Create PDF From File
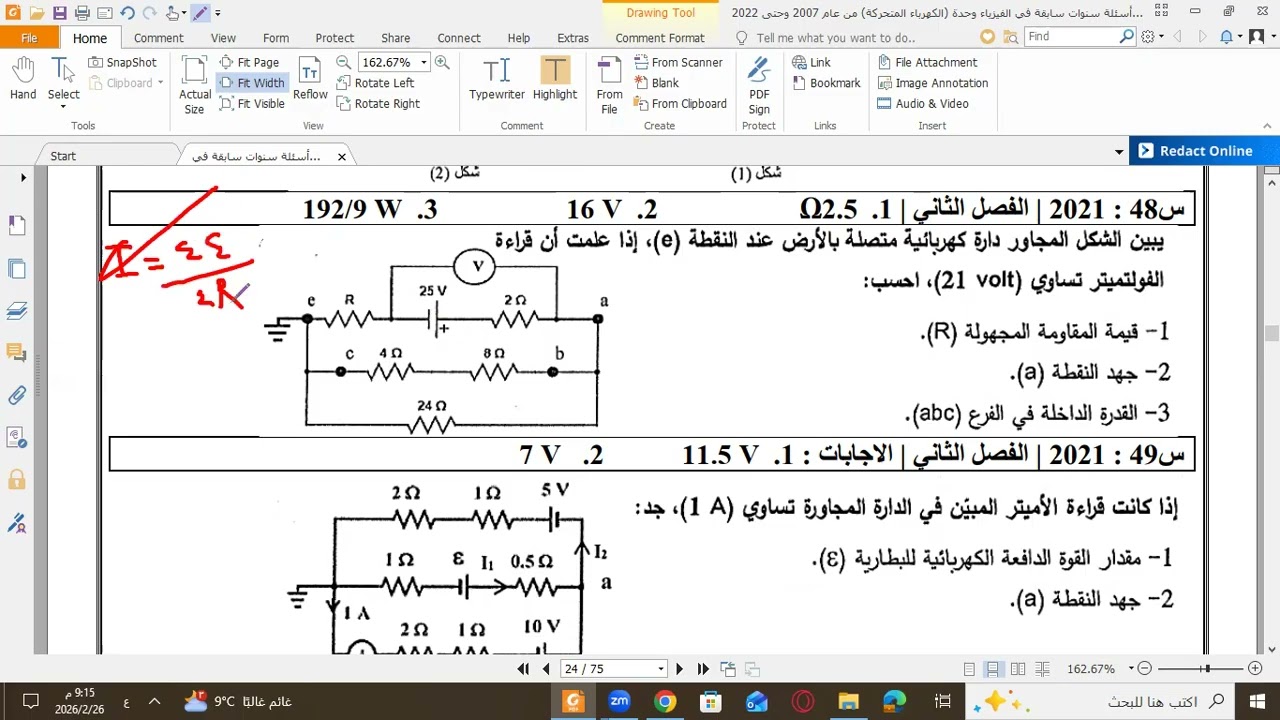The height and width of the screenshot is (720, 1280). (610, 85)
